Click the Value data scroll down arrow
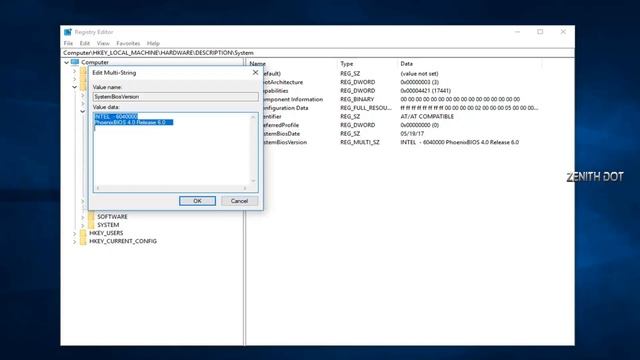 pyautogui.click(x=253, y=181)
